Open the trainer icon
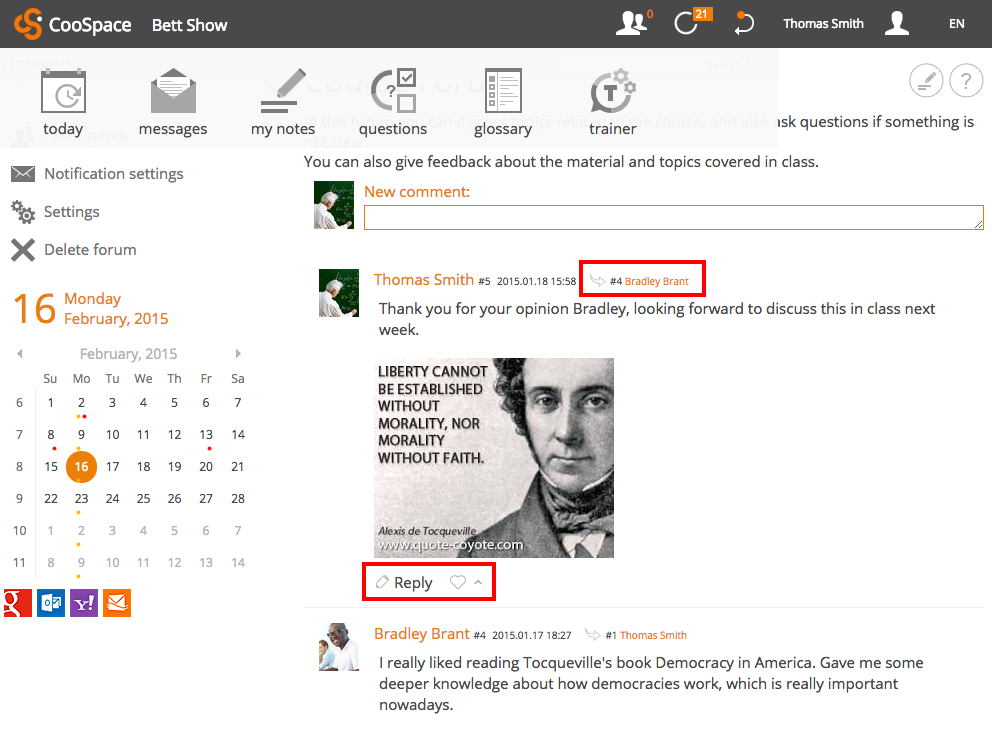The height and width of the screenshot is (739, 992). [612, 91]
